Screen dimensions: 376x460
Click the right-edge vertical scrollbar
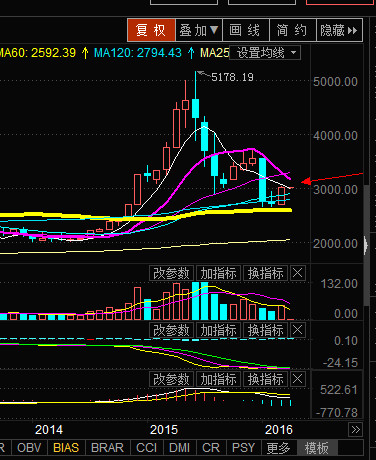pyautogui.click(x=367, y=245)
